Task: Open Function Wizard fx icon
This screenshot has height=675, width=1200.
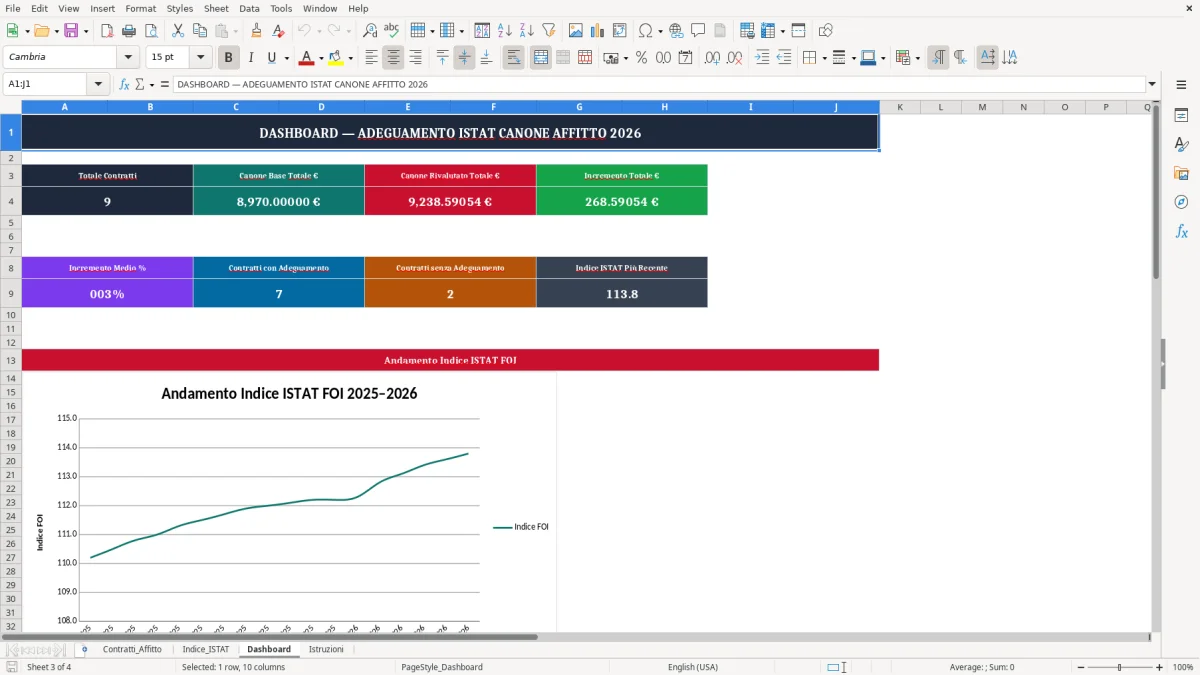Action: click(124, 84)
